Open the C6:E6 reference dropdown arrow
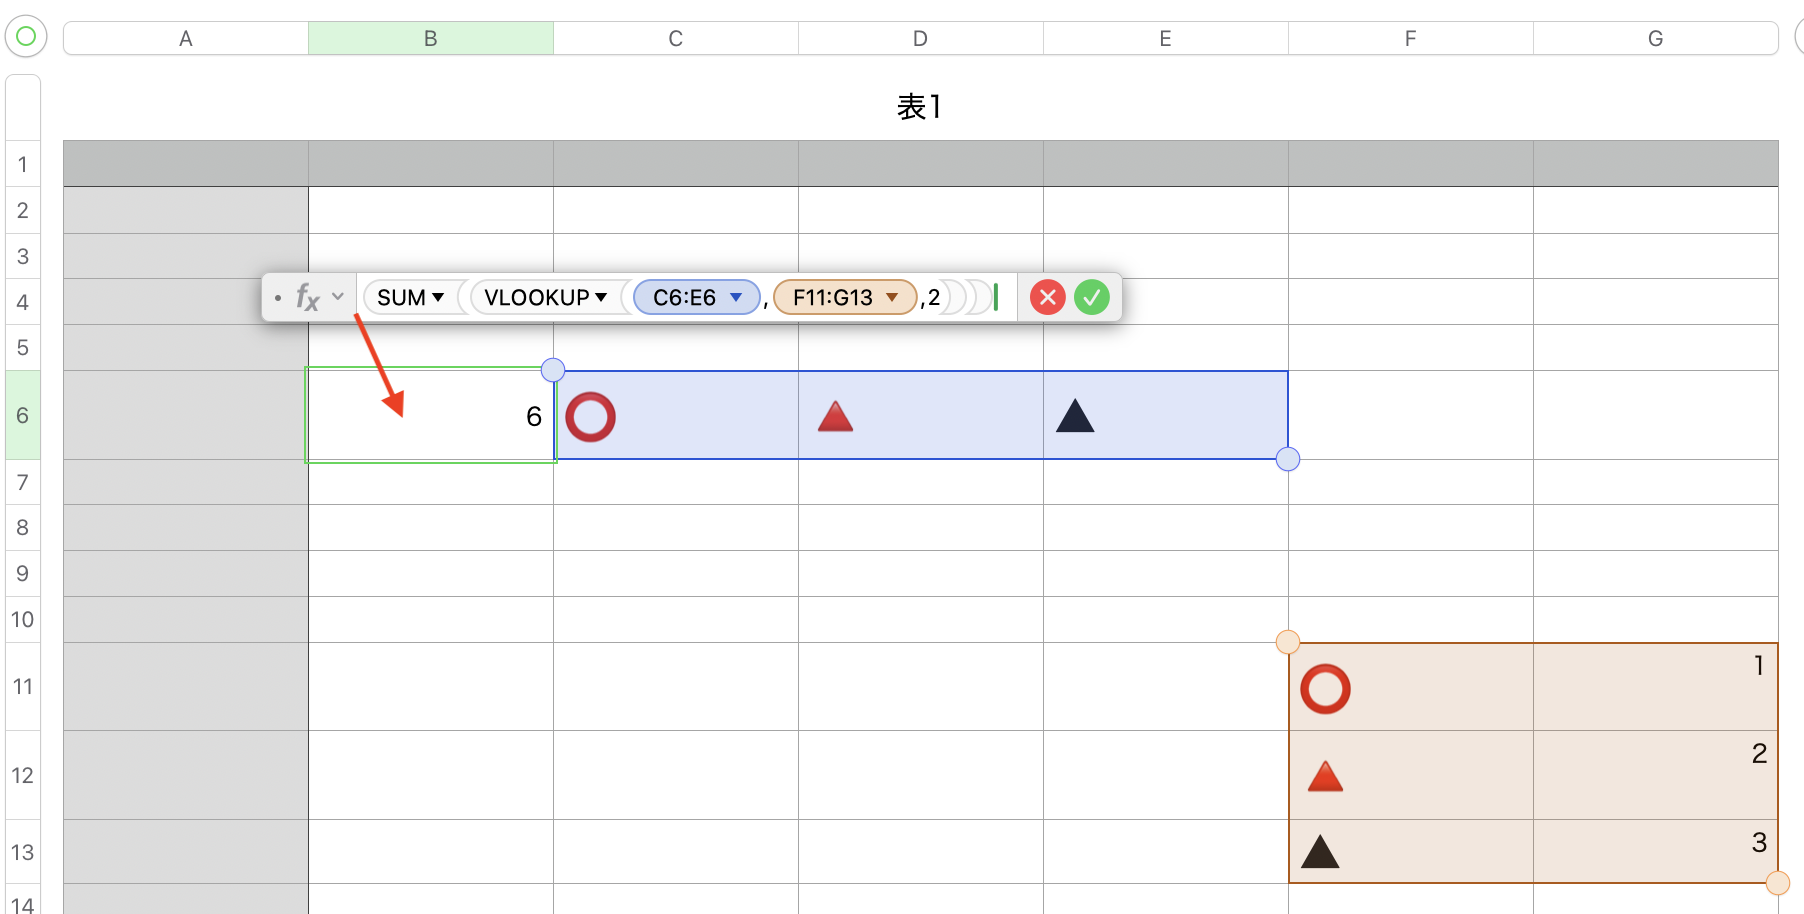Screen dimensions: 1804x914 point(736,297)
